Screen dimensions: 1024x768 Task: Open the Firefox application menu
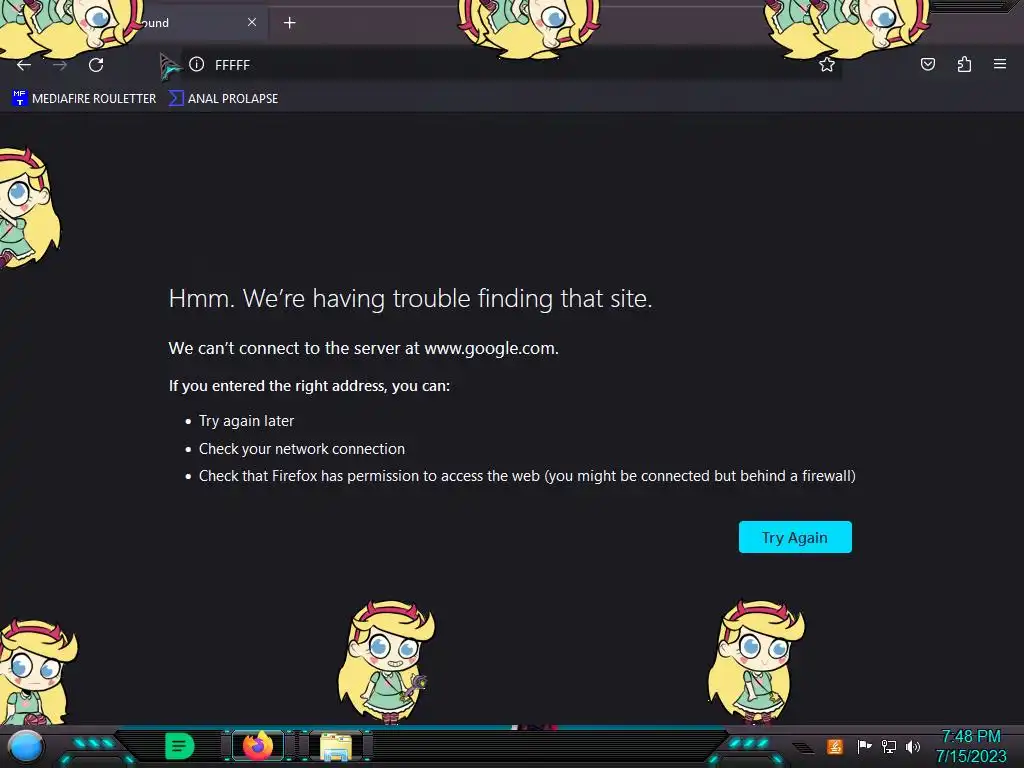pyautogui.click(x=1000, y=64)
